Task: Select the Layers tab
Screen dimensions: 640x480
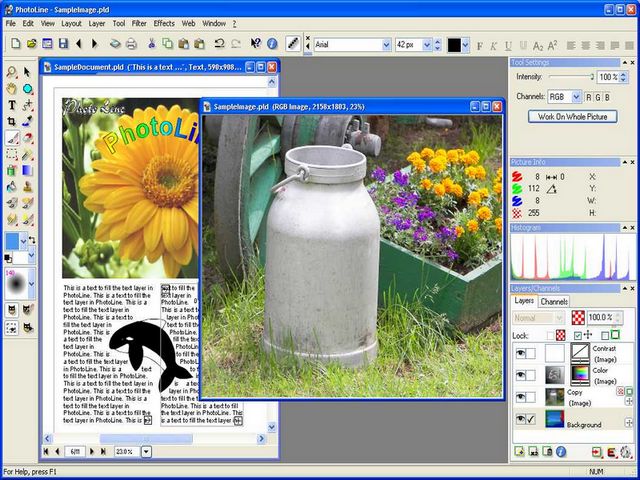Action: click(x=524, y=301)
